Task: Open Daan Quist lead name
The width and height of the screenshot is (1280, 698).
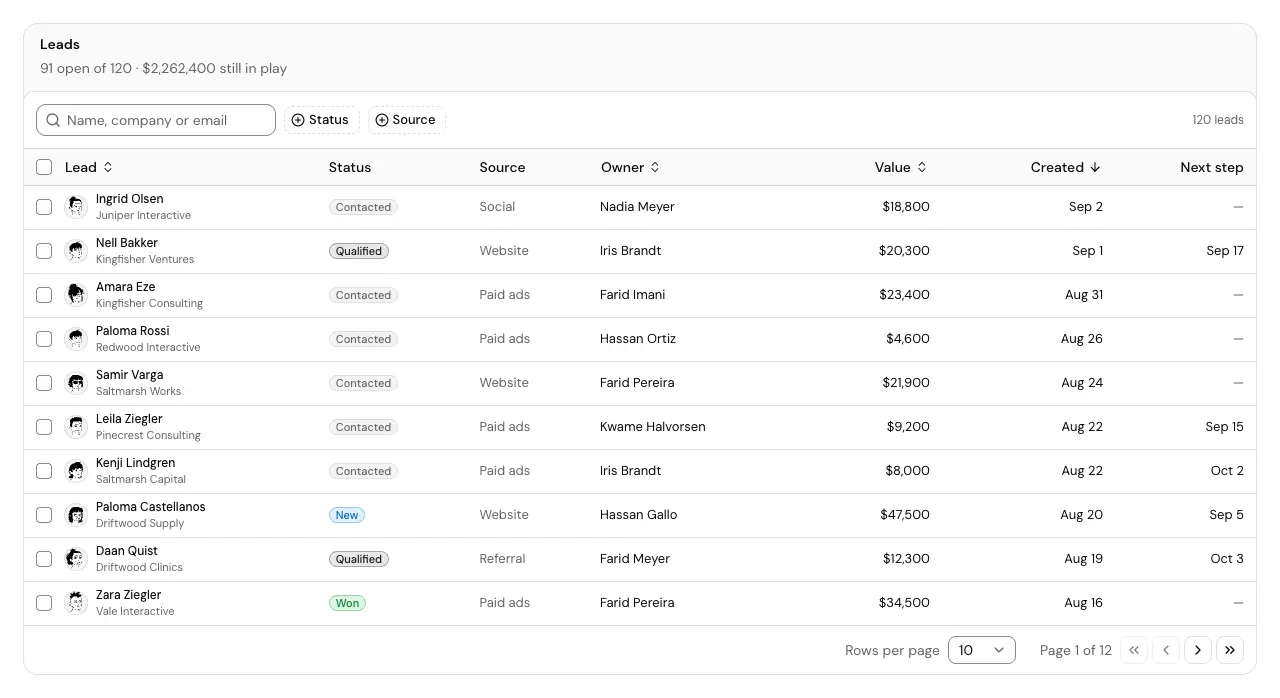Action: coord(127,551)
